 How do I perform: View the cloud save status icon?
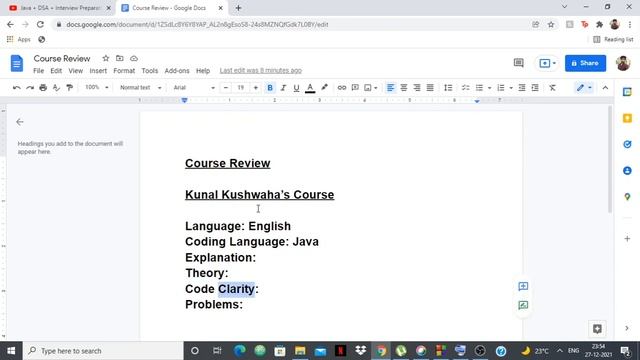coord(134,58)
